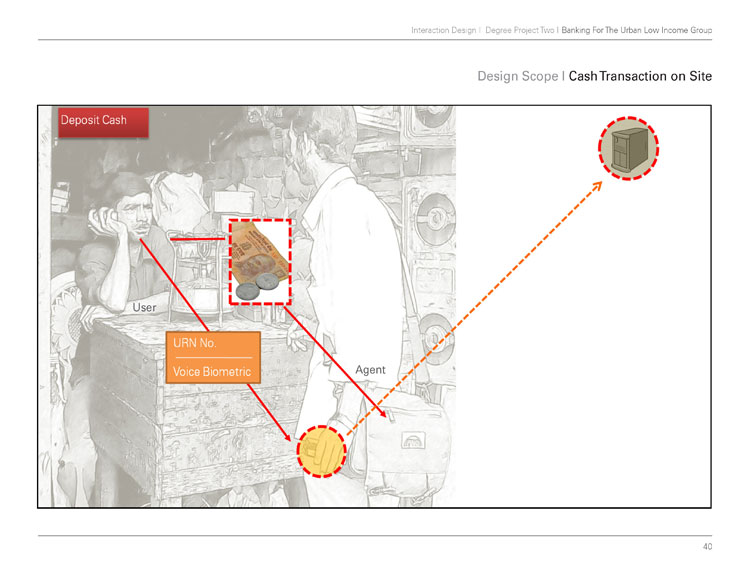This screenshot has width=750, height=563.
Task: Select the server icon in red dashed circle
Action: tap(629, 148)
